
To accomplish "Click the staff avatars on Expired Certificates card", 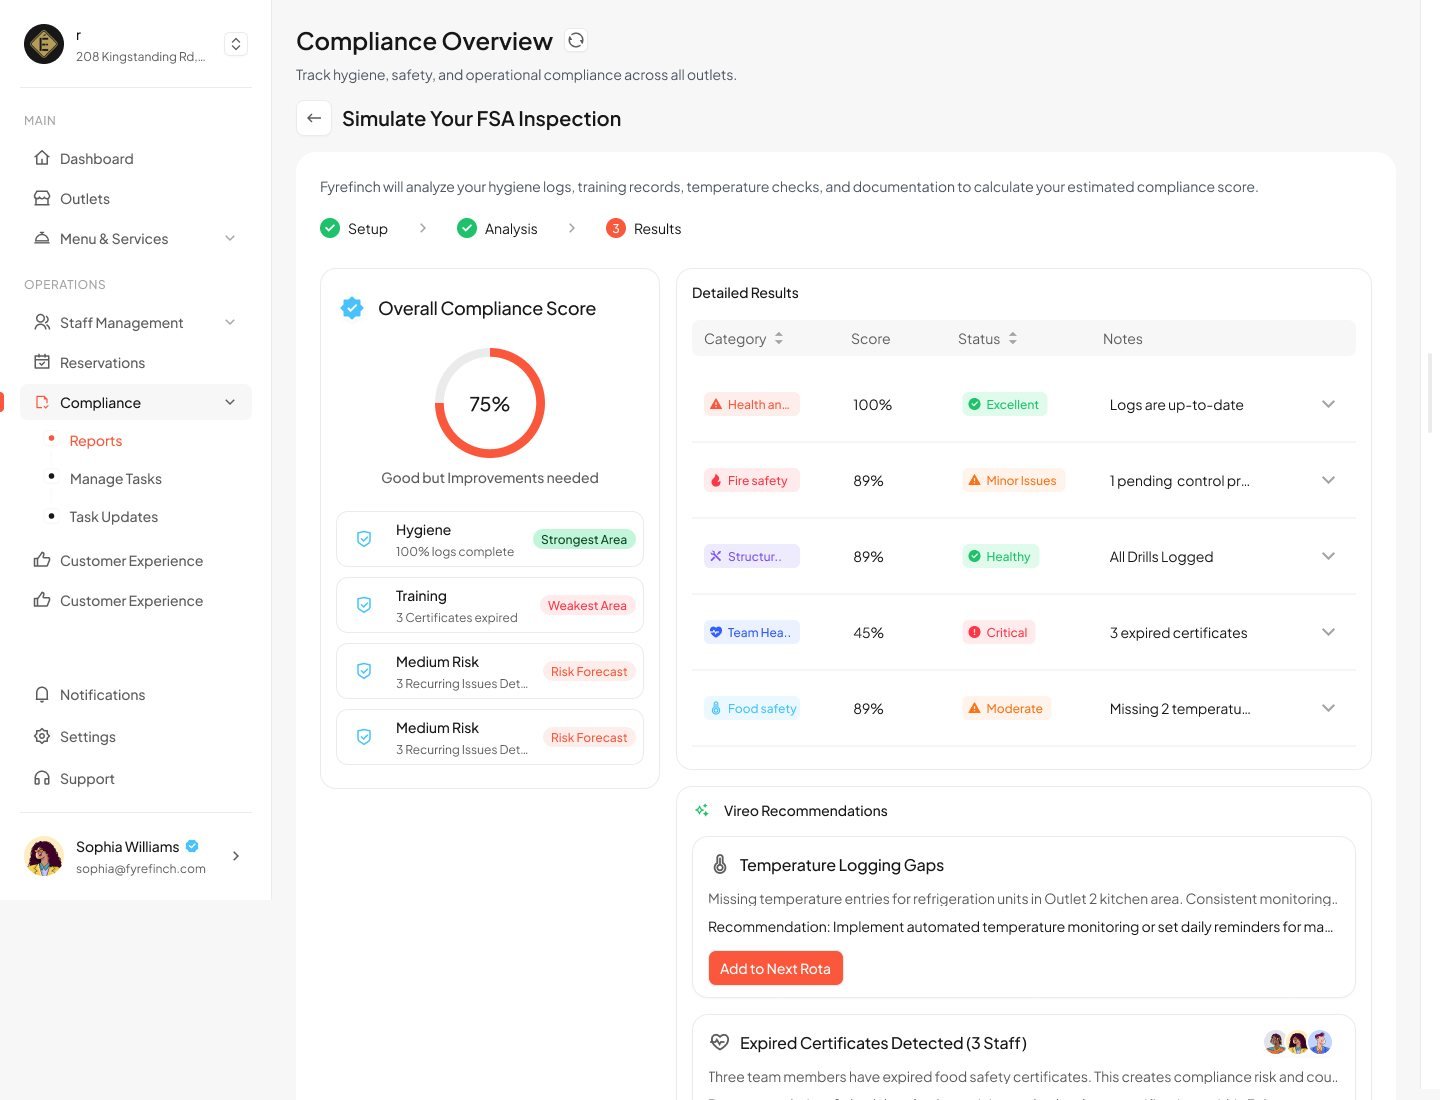I will 1298,1042.
